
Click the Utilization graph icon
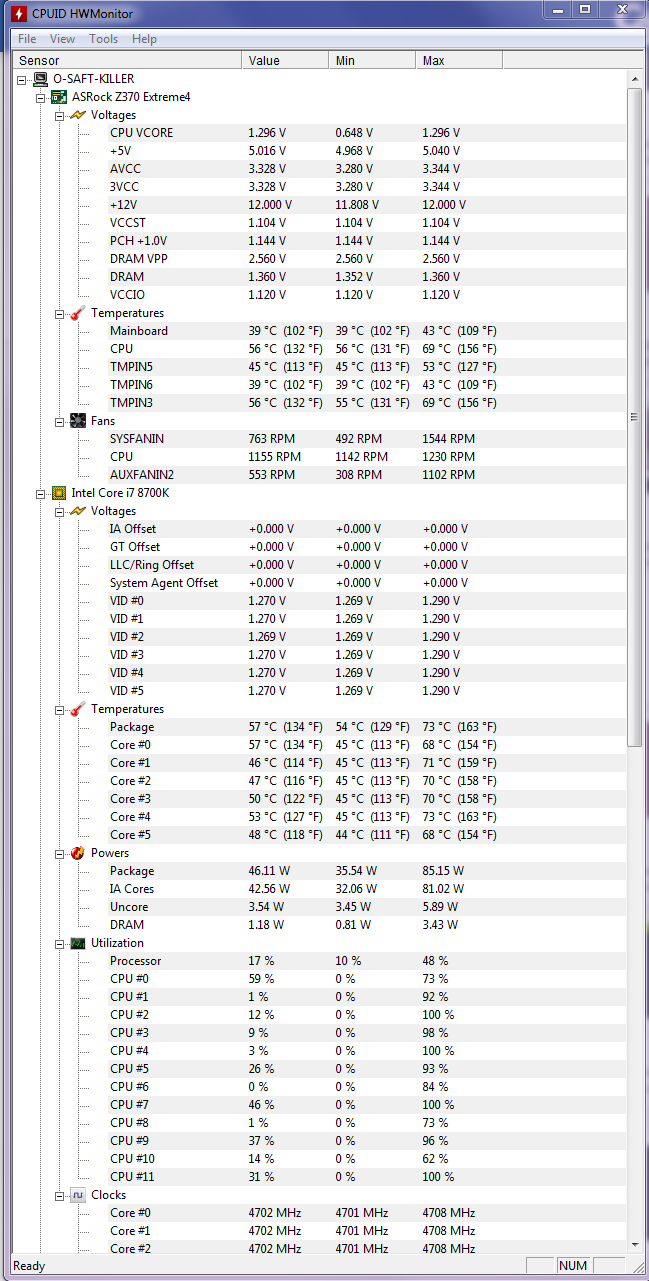coord(77,943)
